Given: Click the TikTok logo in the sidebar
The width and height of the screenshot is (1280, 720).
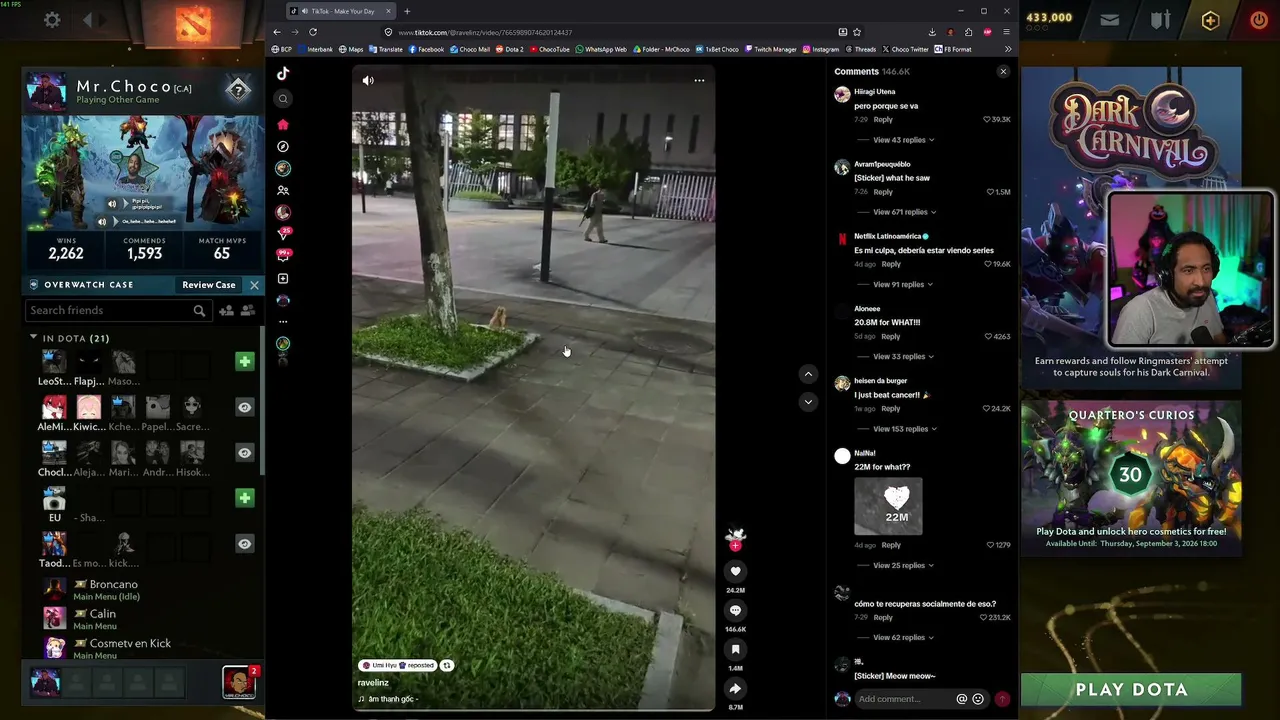Looking at the screenshot, I should click(283, 73).
